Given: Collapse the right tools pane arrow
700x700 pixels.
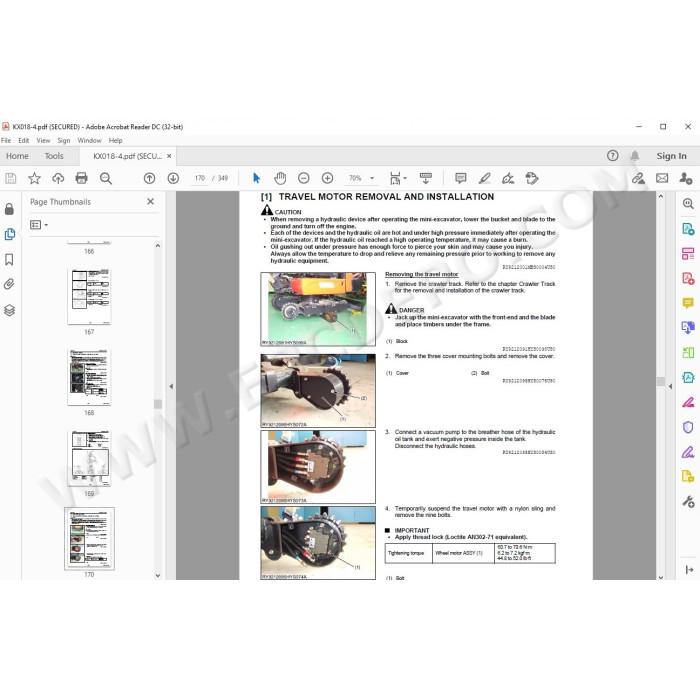Looking at the screenshot, I should coord(670,387).
